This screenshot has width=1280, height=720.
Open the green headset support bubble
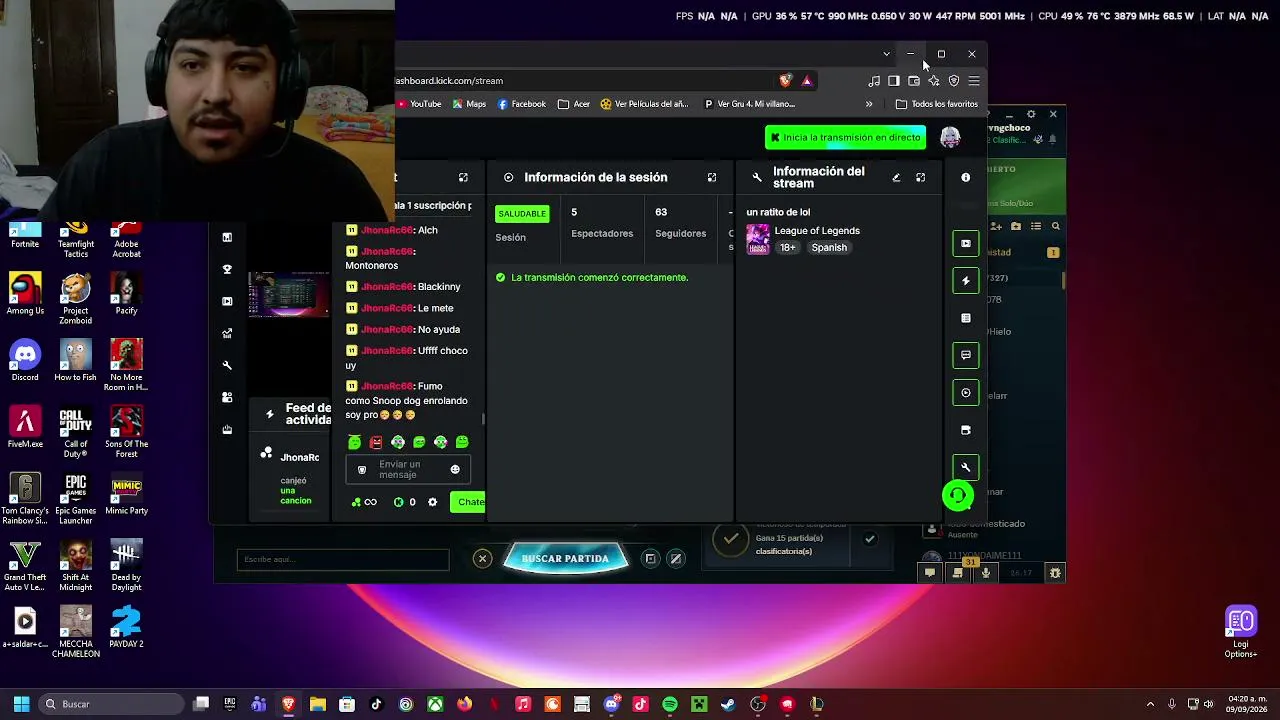coord(958,495)
